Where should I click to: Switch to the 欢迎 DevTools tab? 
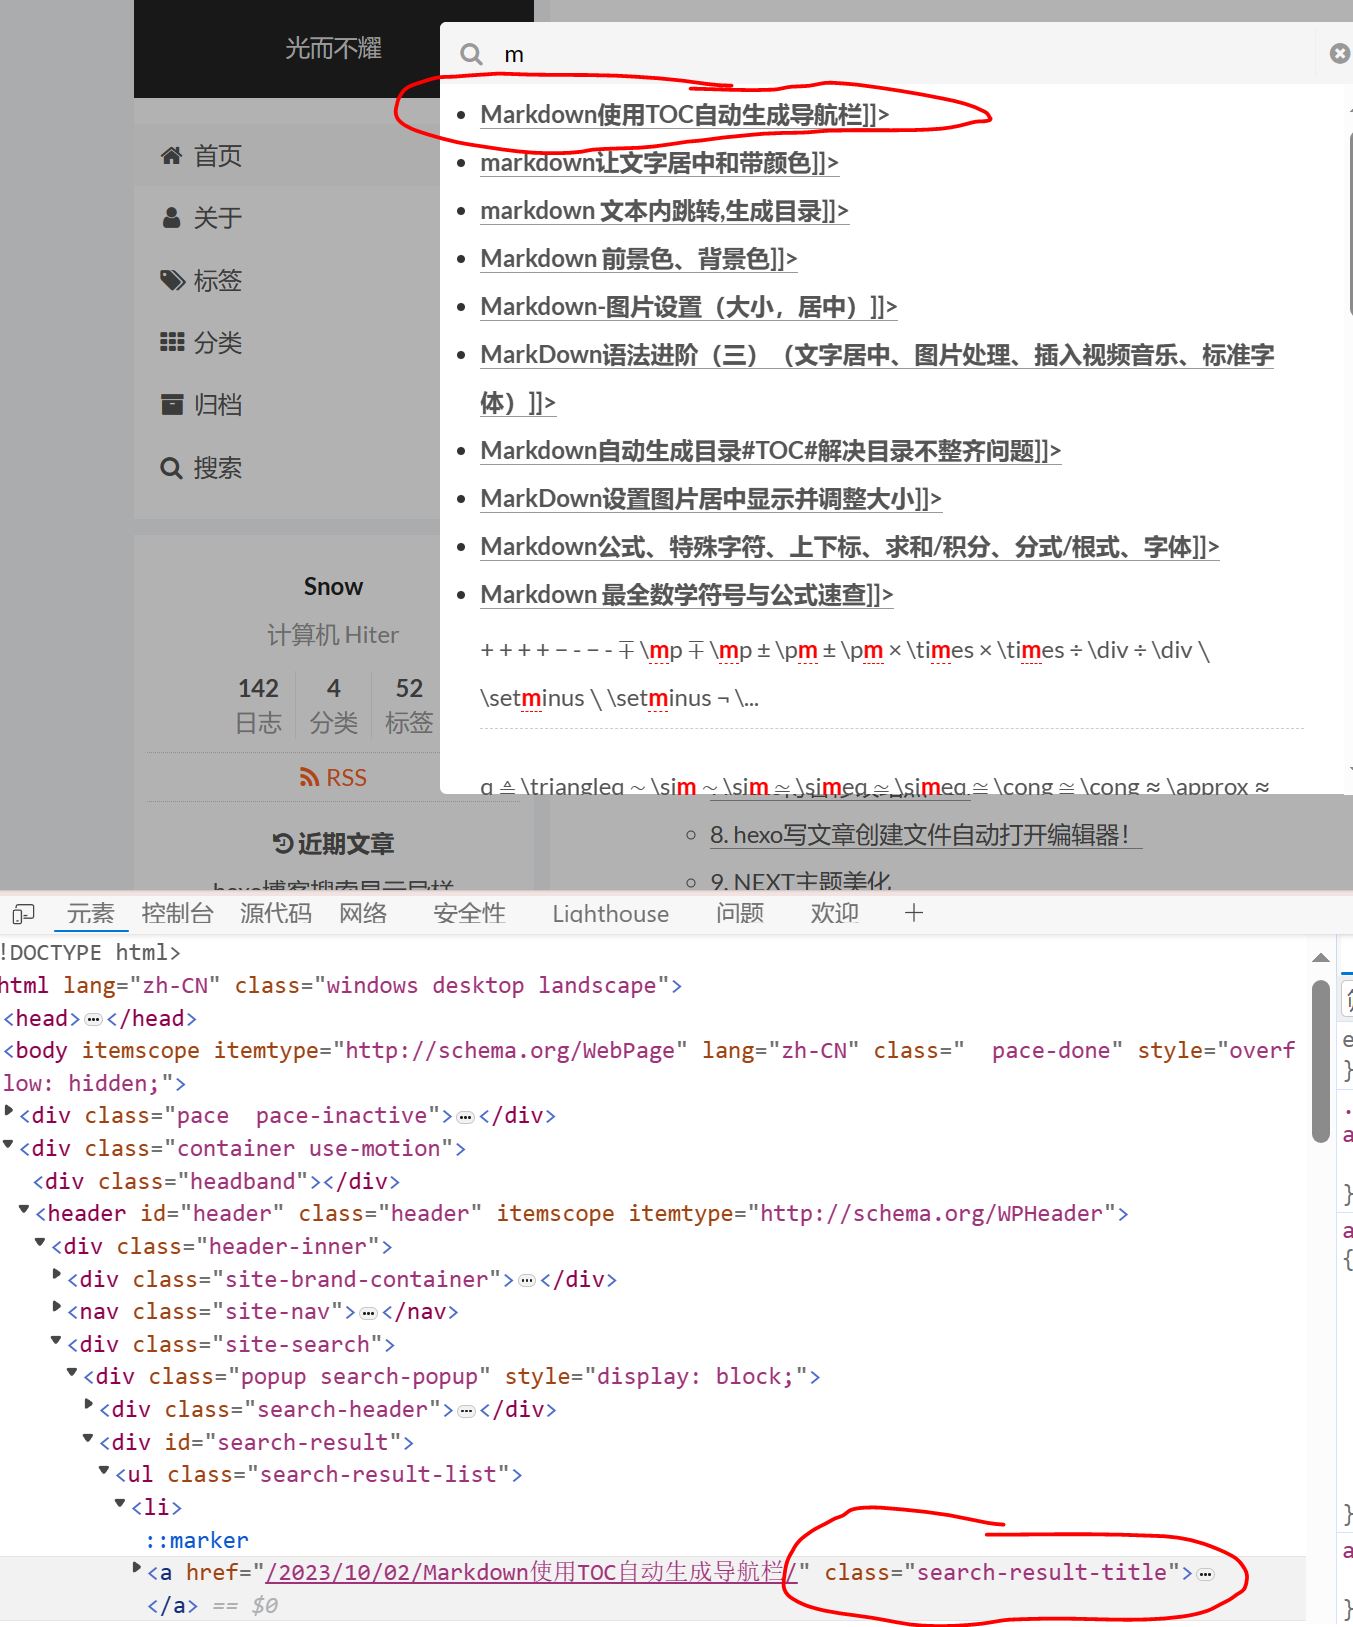[x=835, y=913]
